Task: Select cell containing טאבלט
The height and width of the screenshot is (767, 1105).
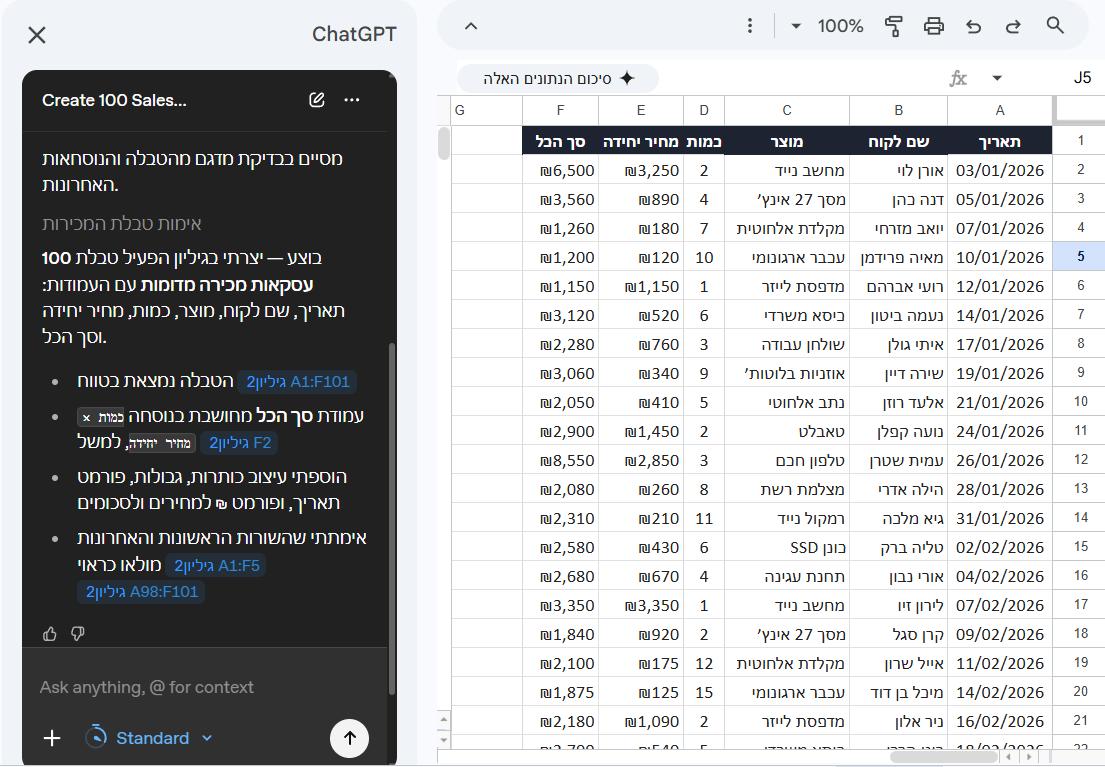Action: [787, 431]
